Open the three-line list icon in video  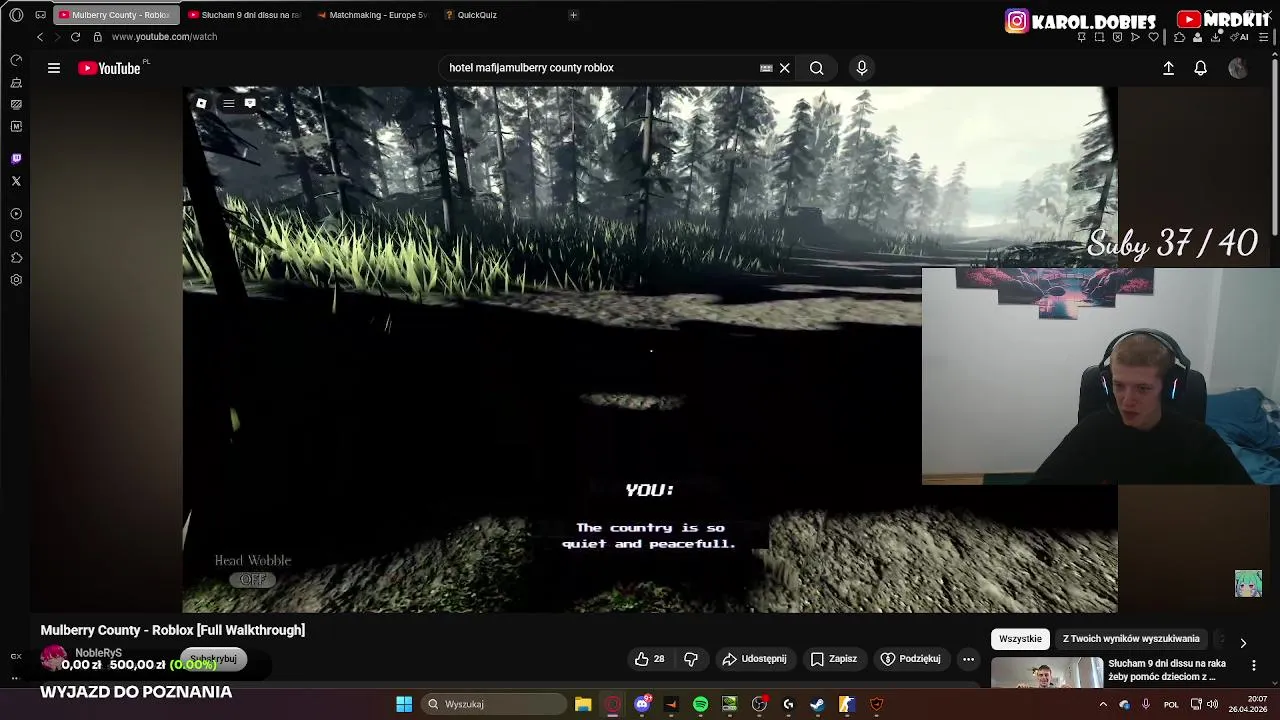tap(229, 103)
